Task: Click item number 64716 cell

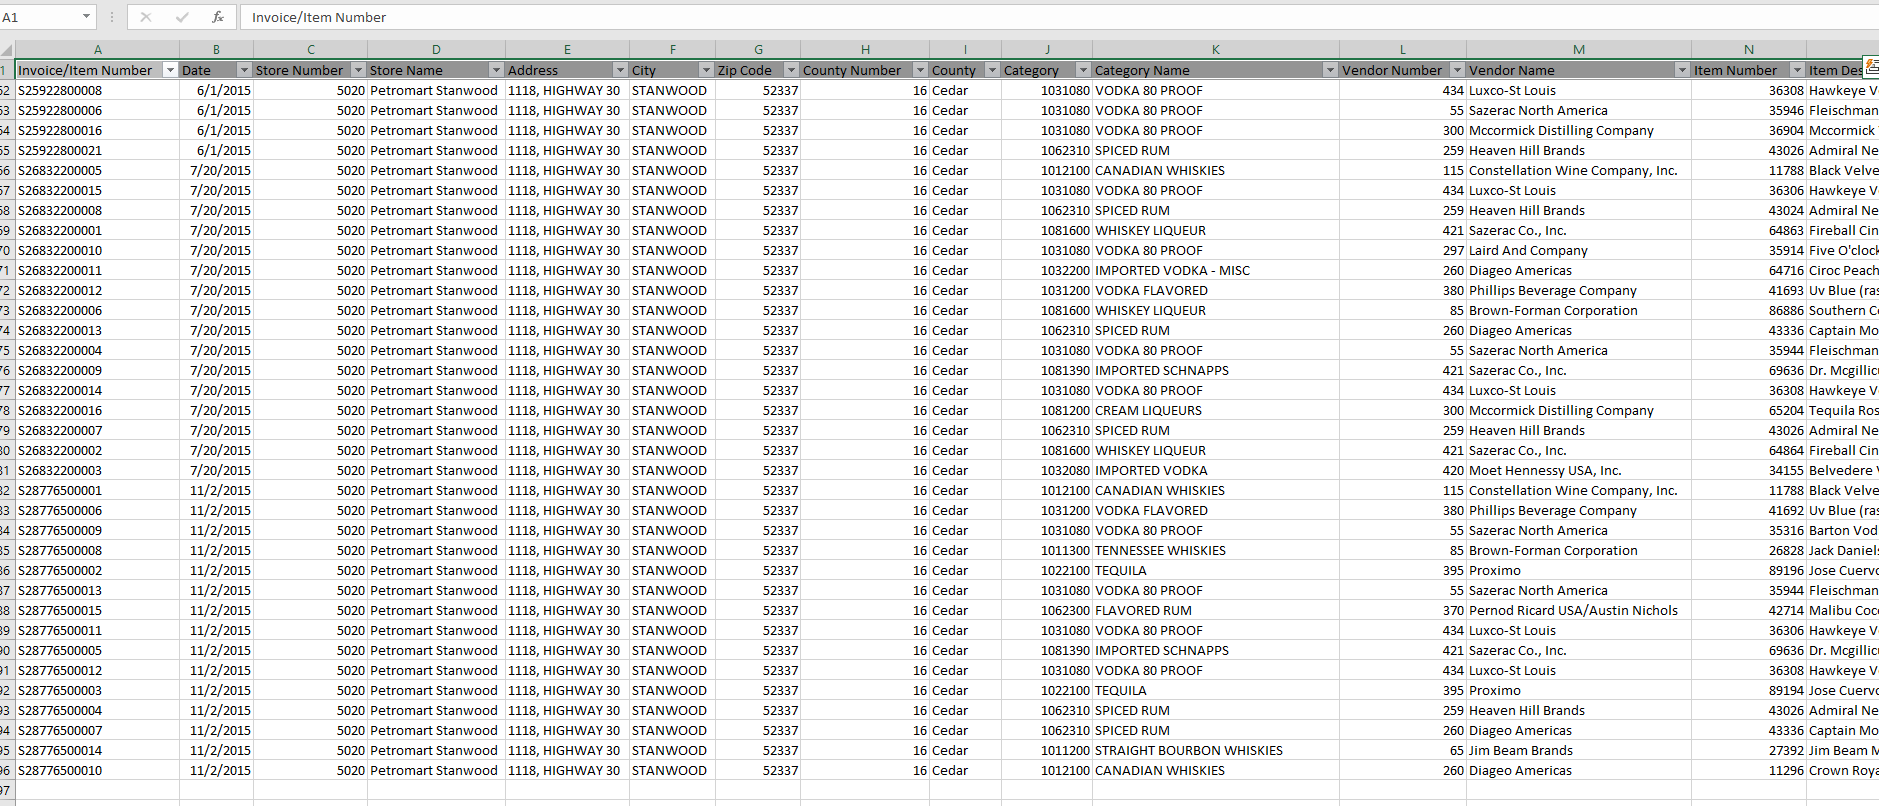Action: tap(1749, 270)
